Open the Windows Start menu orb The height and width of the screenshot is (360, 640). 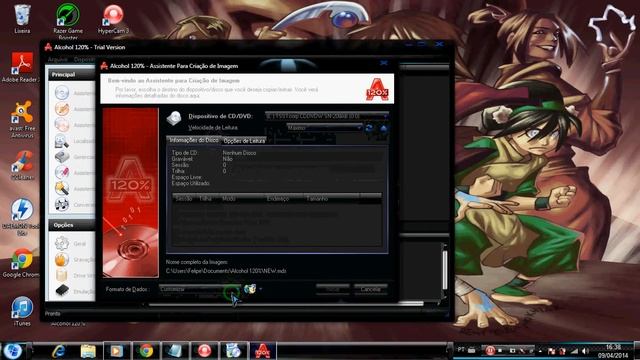pos(13,351)
